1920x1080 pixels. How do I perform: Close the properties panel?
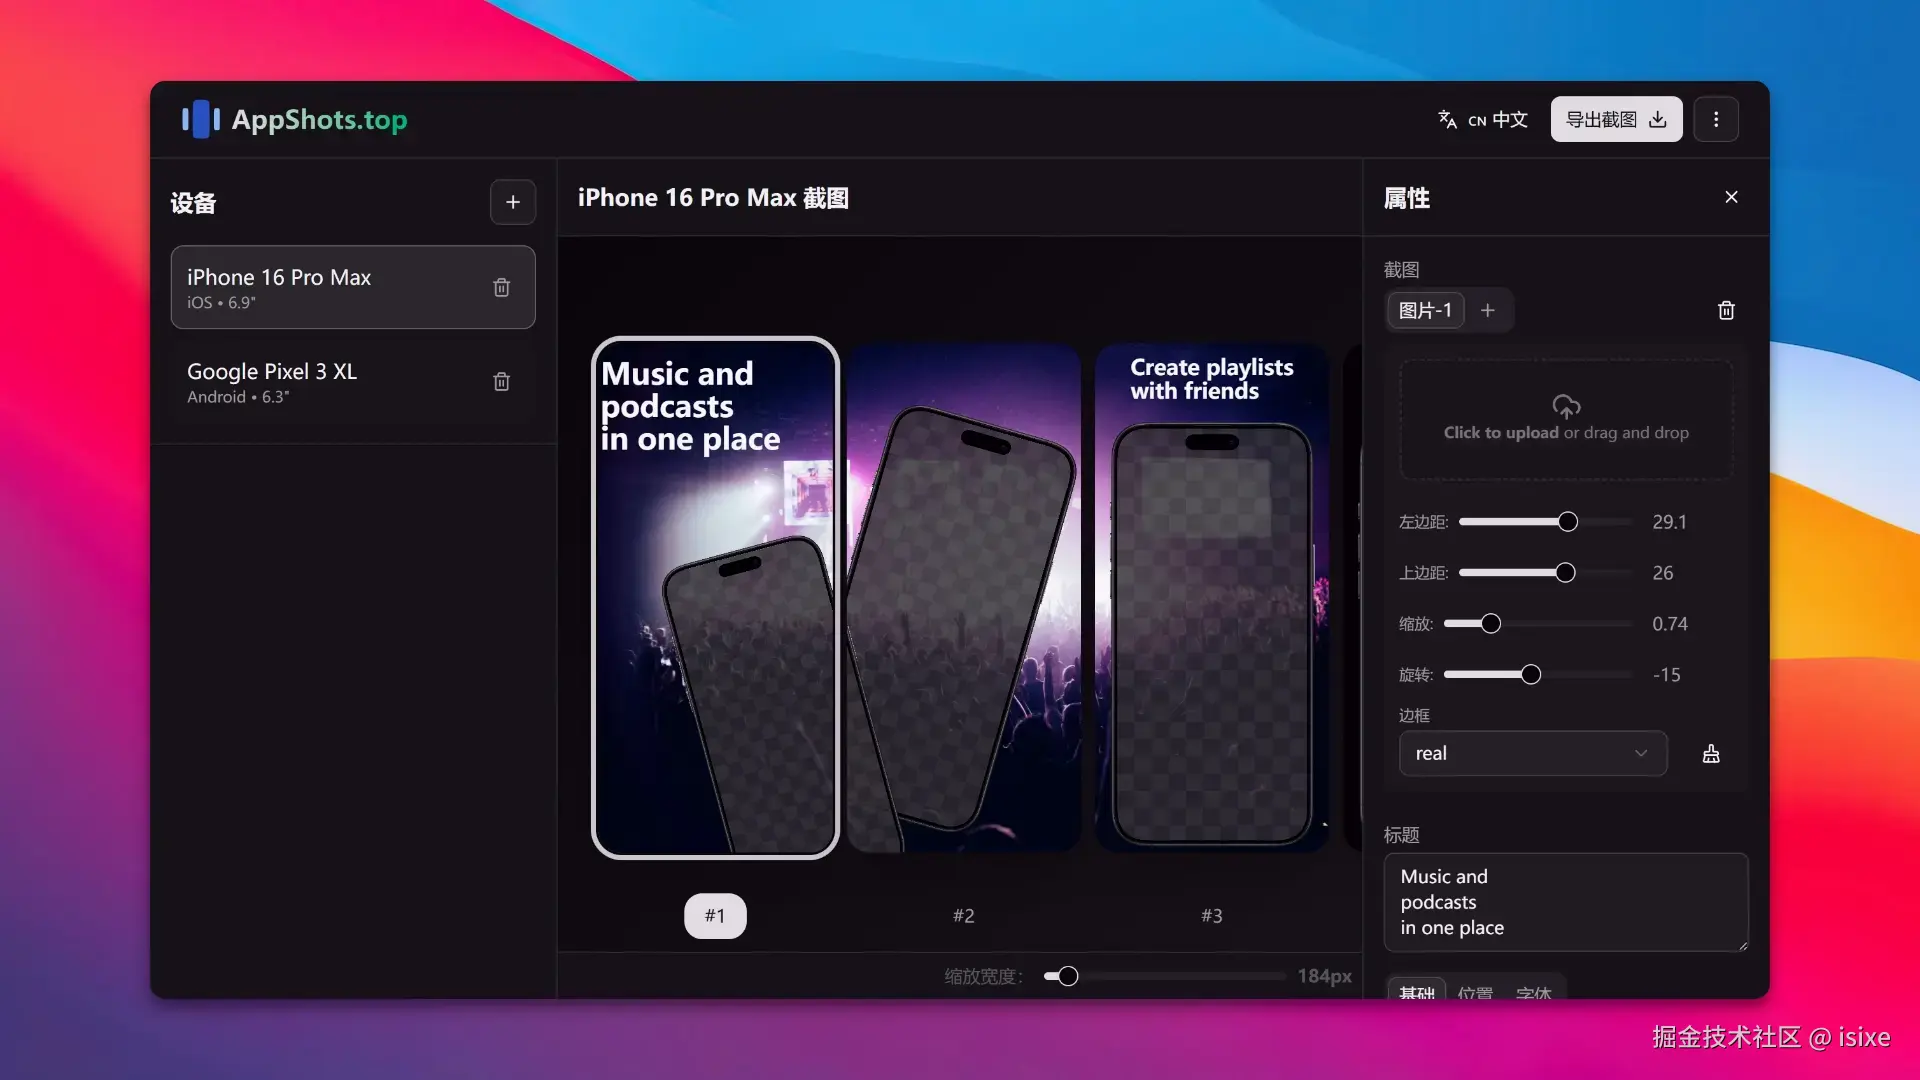1731,198
